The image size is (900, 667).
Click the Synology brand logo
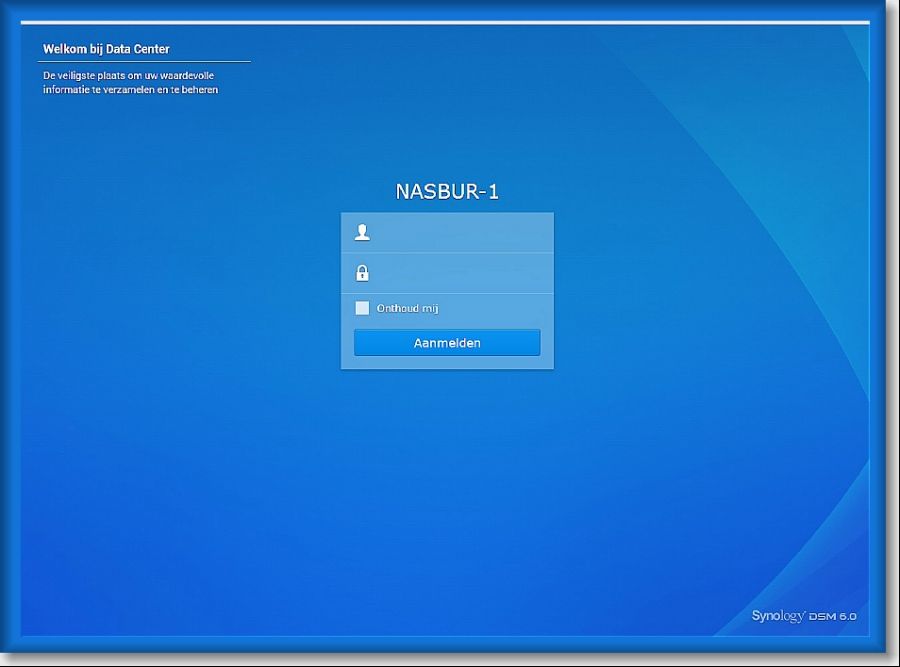pos(778,616)
